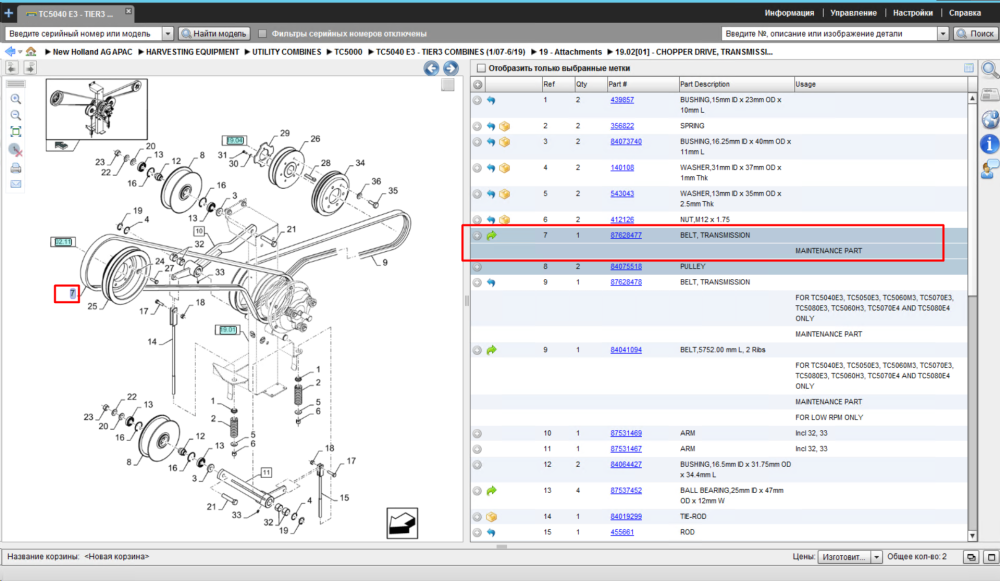Viewport: 1000px width, 581px height.
Task: Click the collapse-left panel icon
Action: [x=12, y=67]
